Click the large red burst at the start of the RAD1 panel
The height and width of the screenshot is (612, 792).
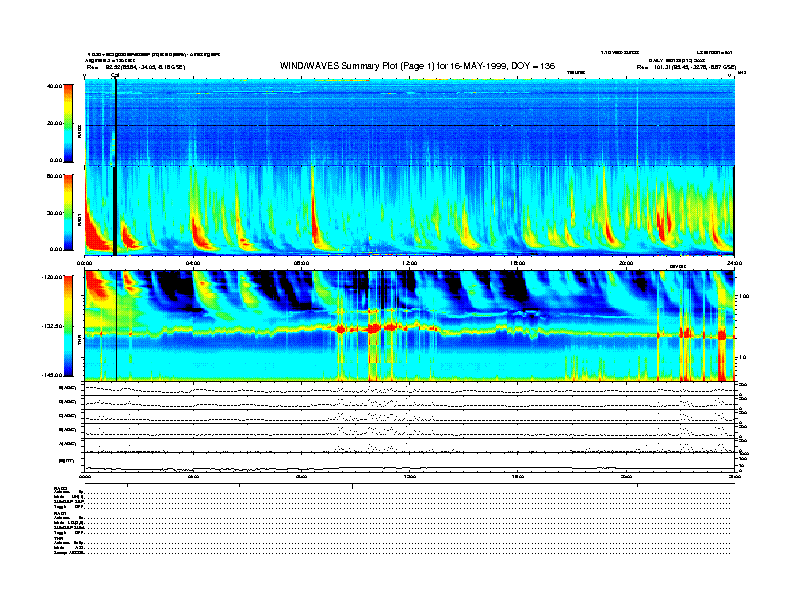click(x=95, y=234)
